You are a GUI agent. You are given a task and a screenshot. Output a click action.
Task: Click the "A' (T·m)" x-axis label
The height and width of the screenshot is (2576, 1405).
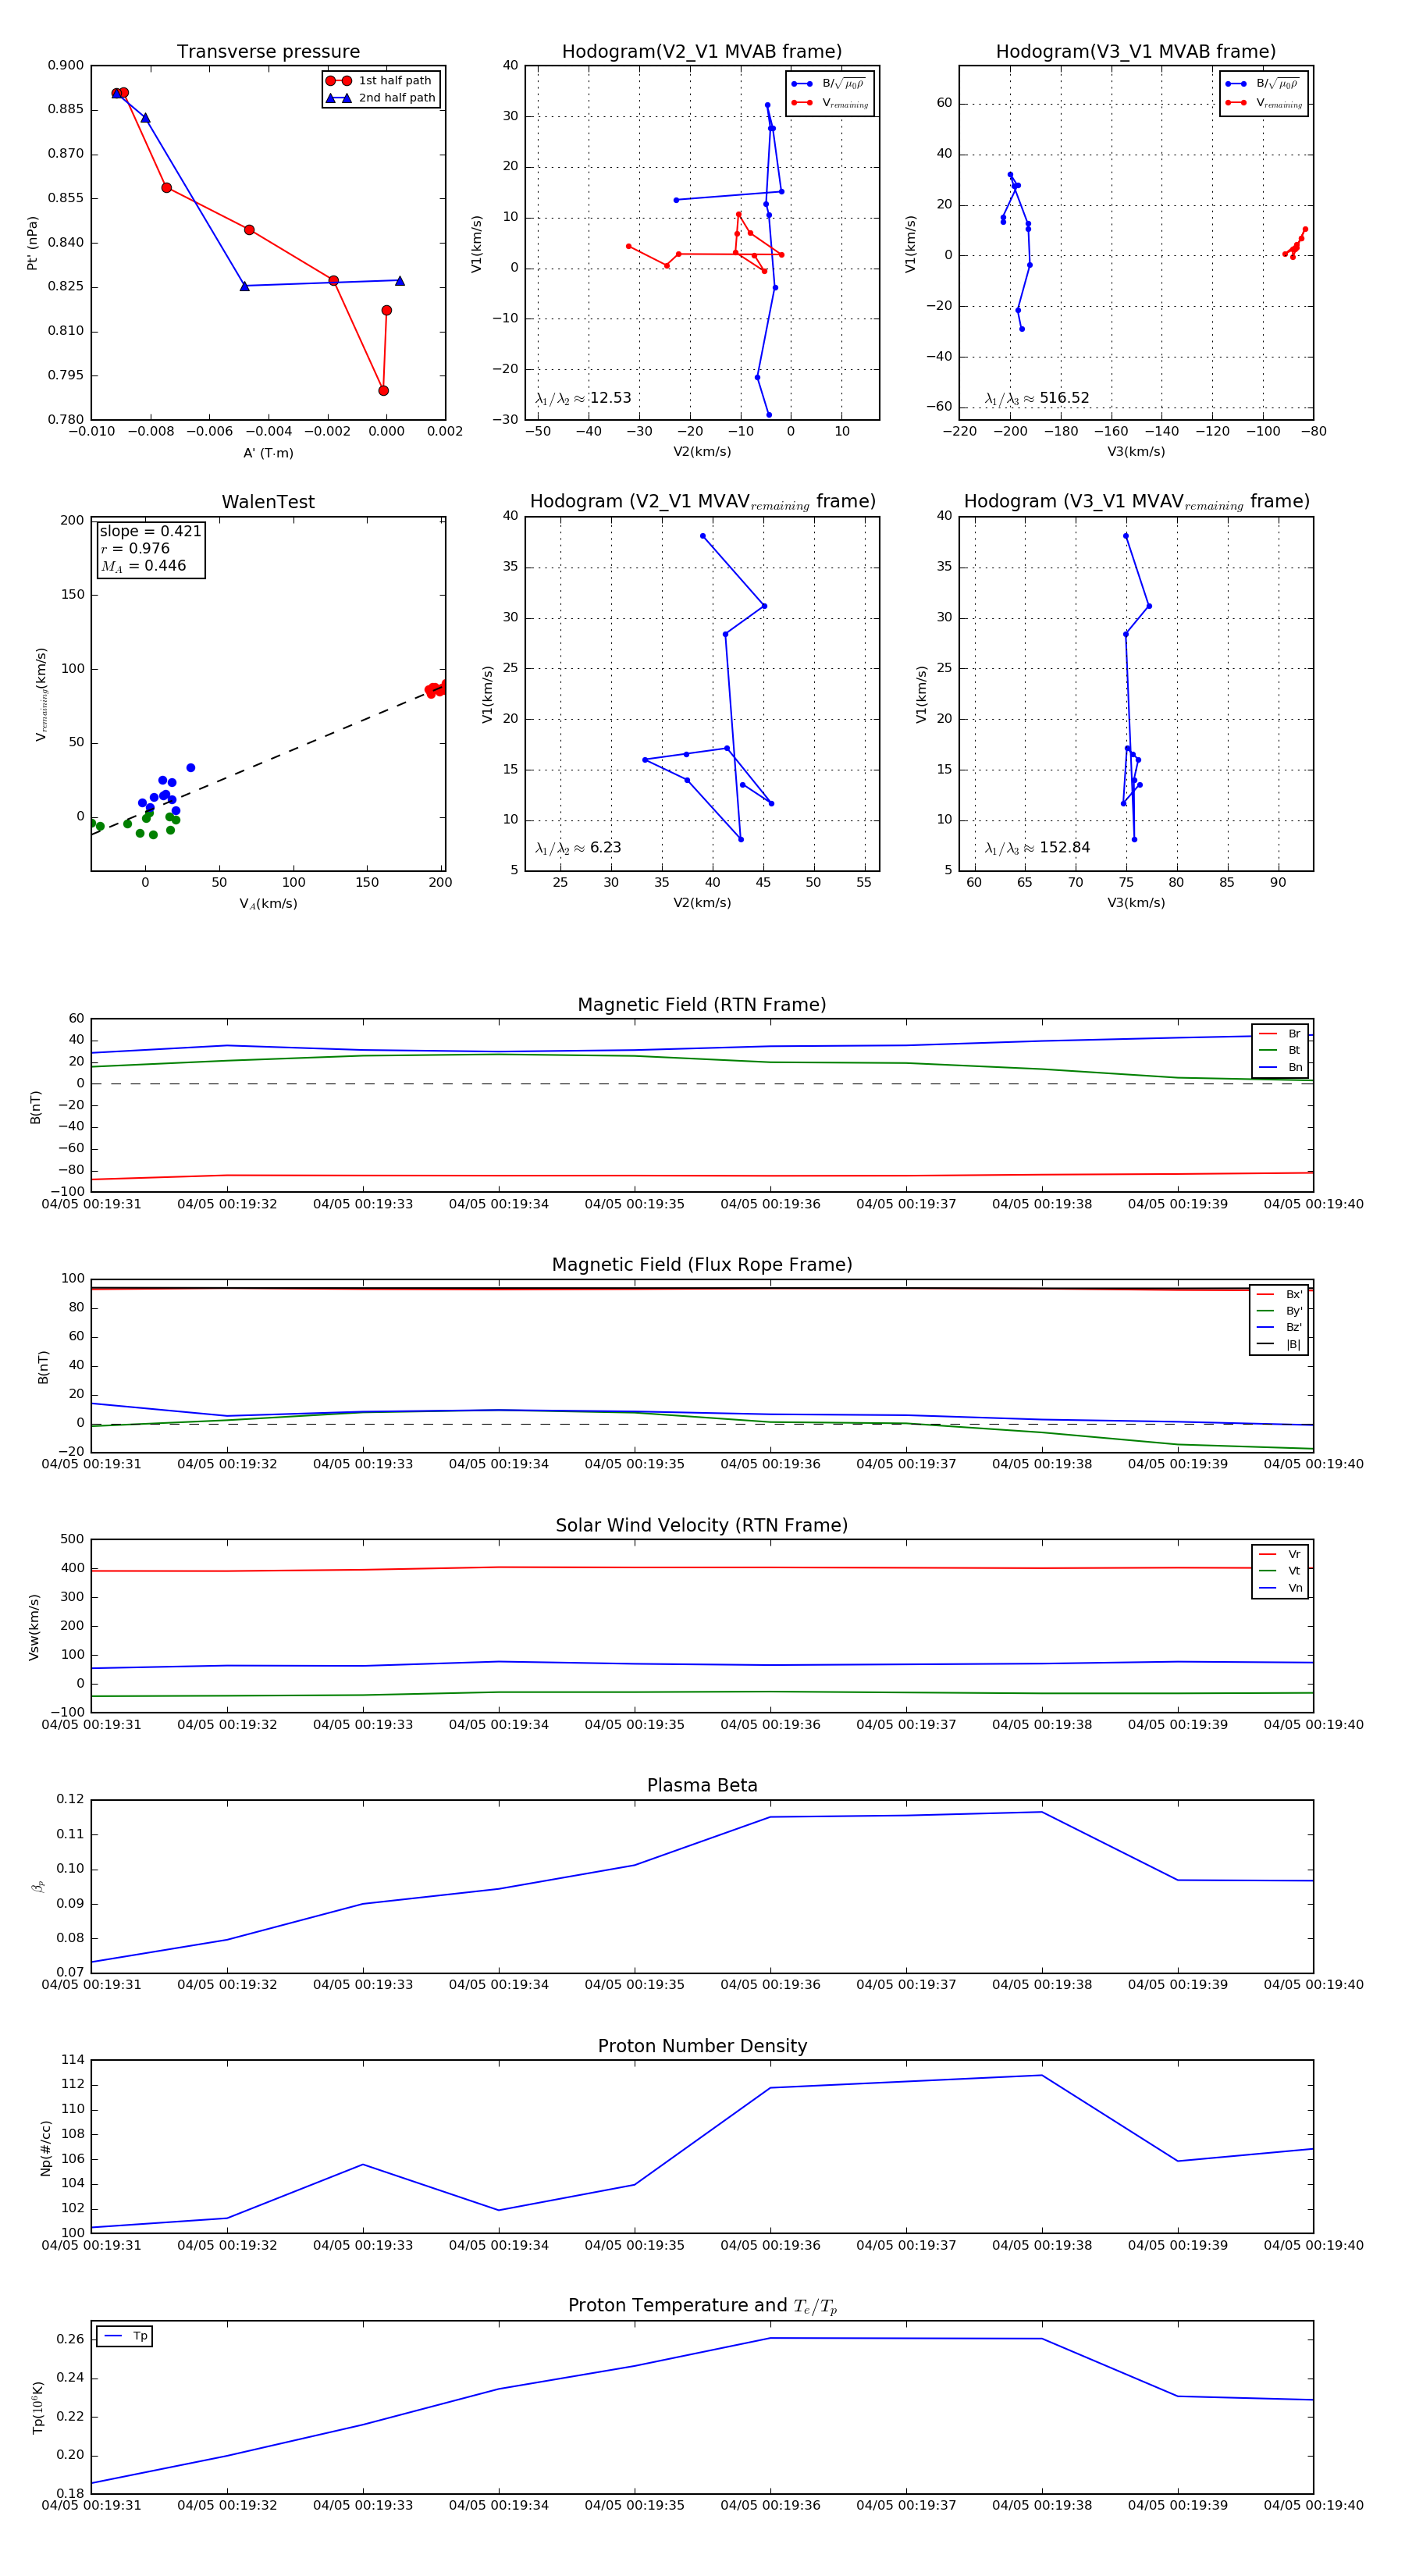(268, 453)
